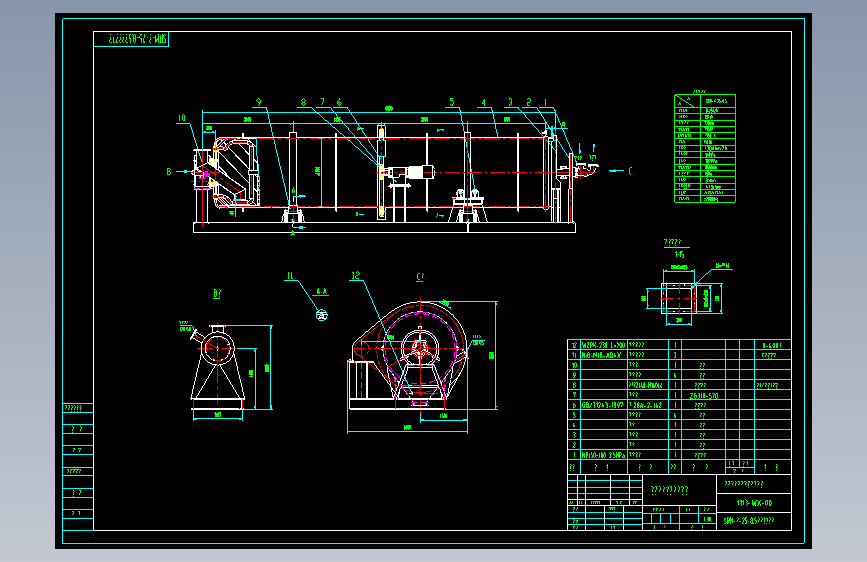Click balloon callout 1 above the main view
Viewport: 867px width, 562px height.
[546, 102]
